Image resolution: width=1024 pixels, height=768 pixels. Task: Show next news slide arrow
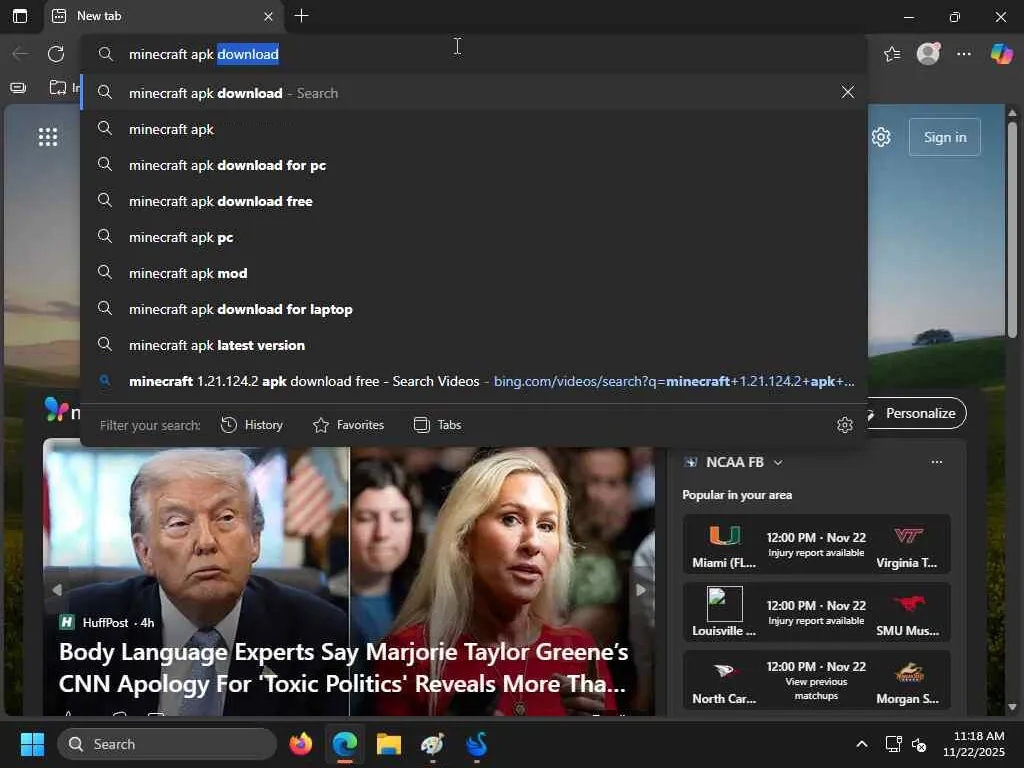pyautogui.click(x=641, y=590)
